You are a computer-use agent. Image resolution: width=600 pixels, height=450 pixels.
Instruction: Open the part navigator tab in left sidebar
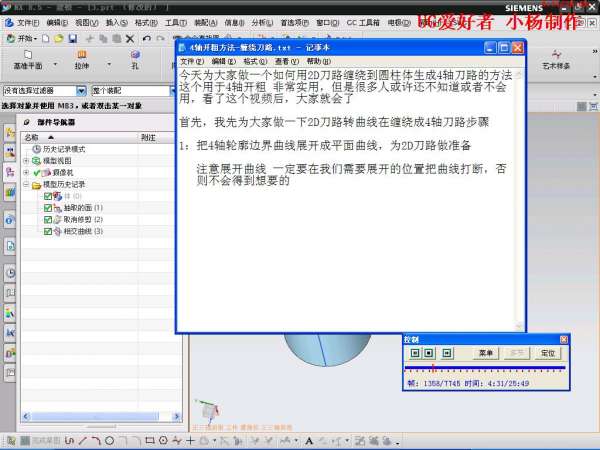10,172
